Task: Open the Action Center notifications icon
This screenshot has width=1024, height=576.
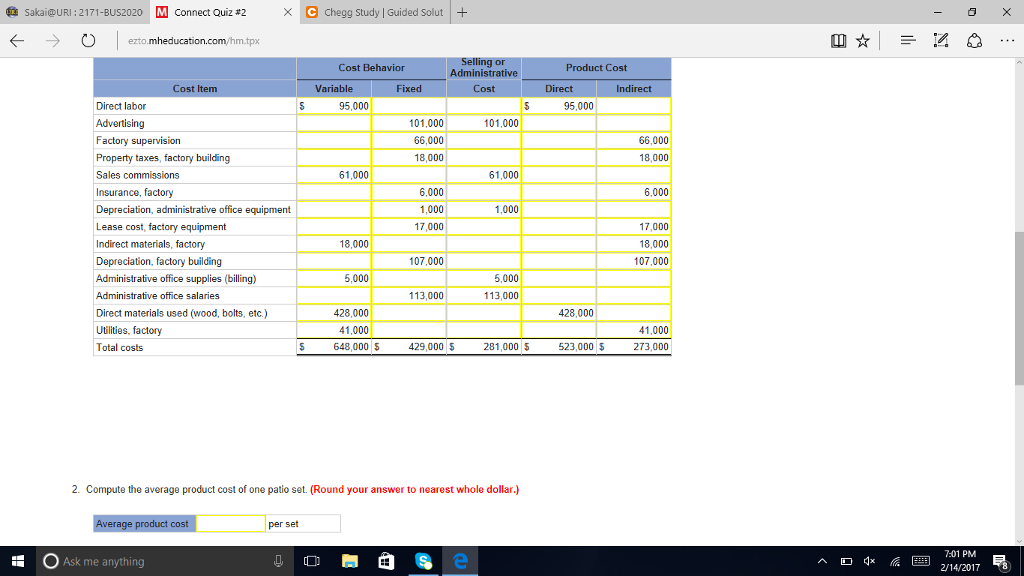Action: click(1000, 561)
